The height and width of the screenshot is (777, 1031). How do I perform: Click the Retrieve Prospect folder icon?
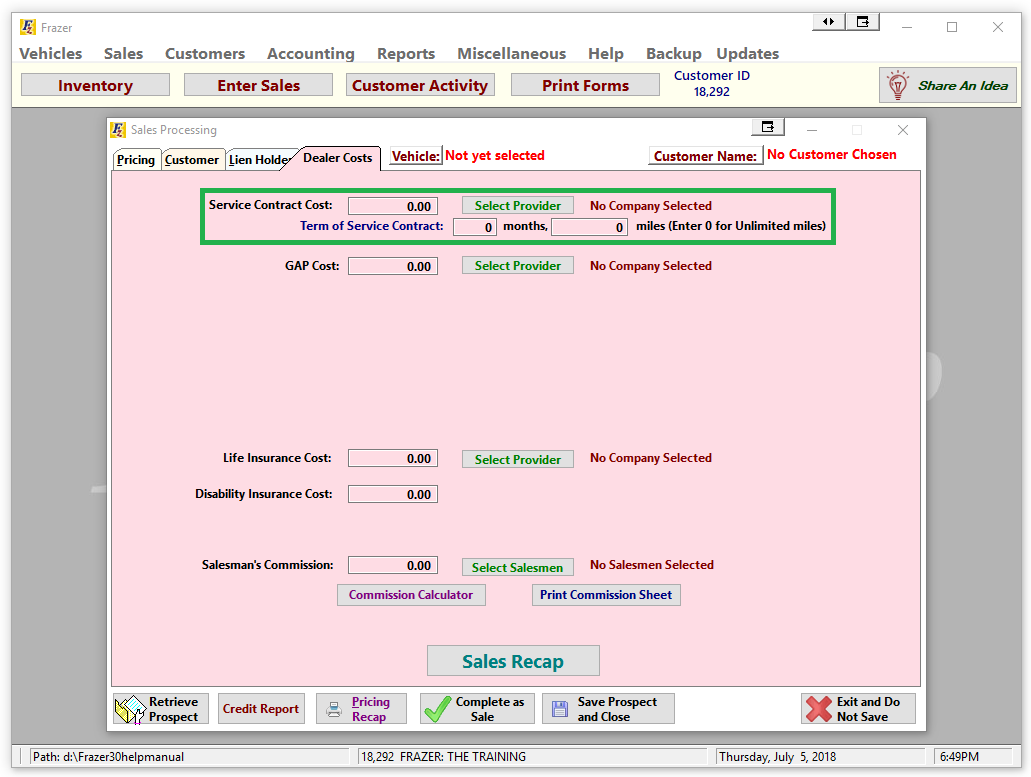coord(130,709)
